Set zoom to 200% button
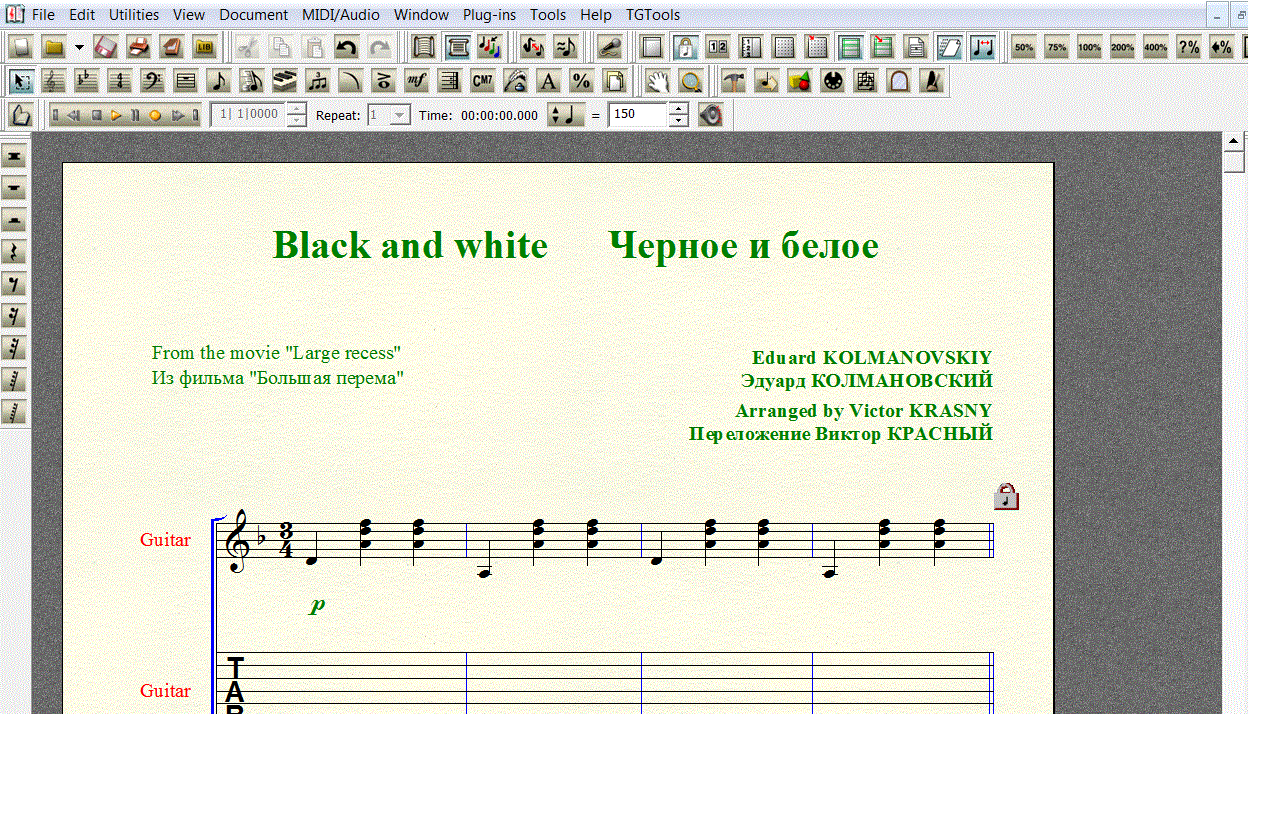 (x=1122, y=47)
